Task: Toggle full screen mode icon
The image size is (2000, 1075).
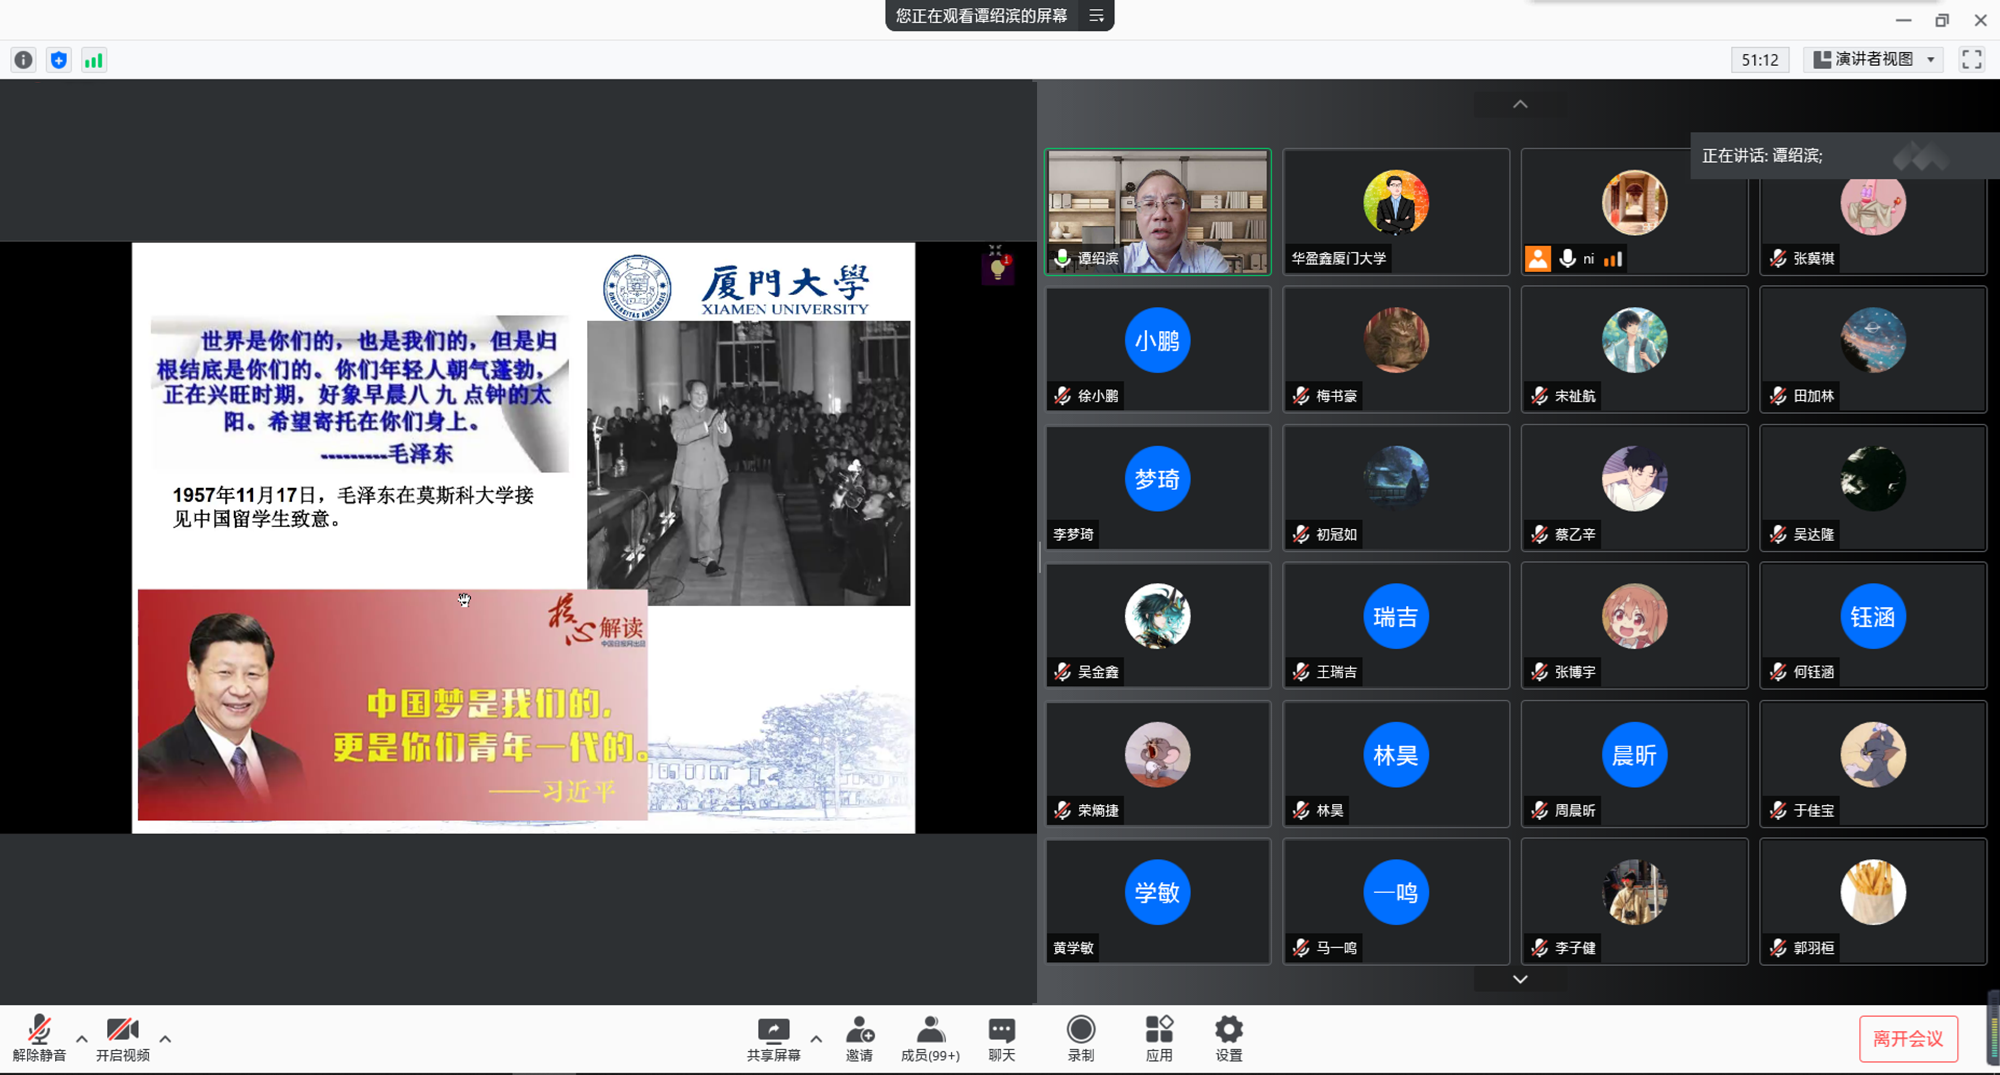Action: pyautogui.click(x=1971, y=60)
